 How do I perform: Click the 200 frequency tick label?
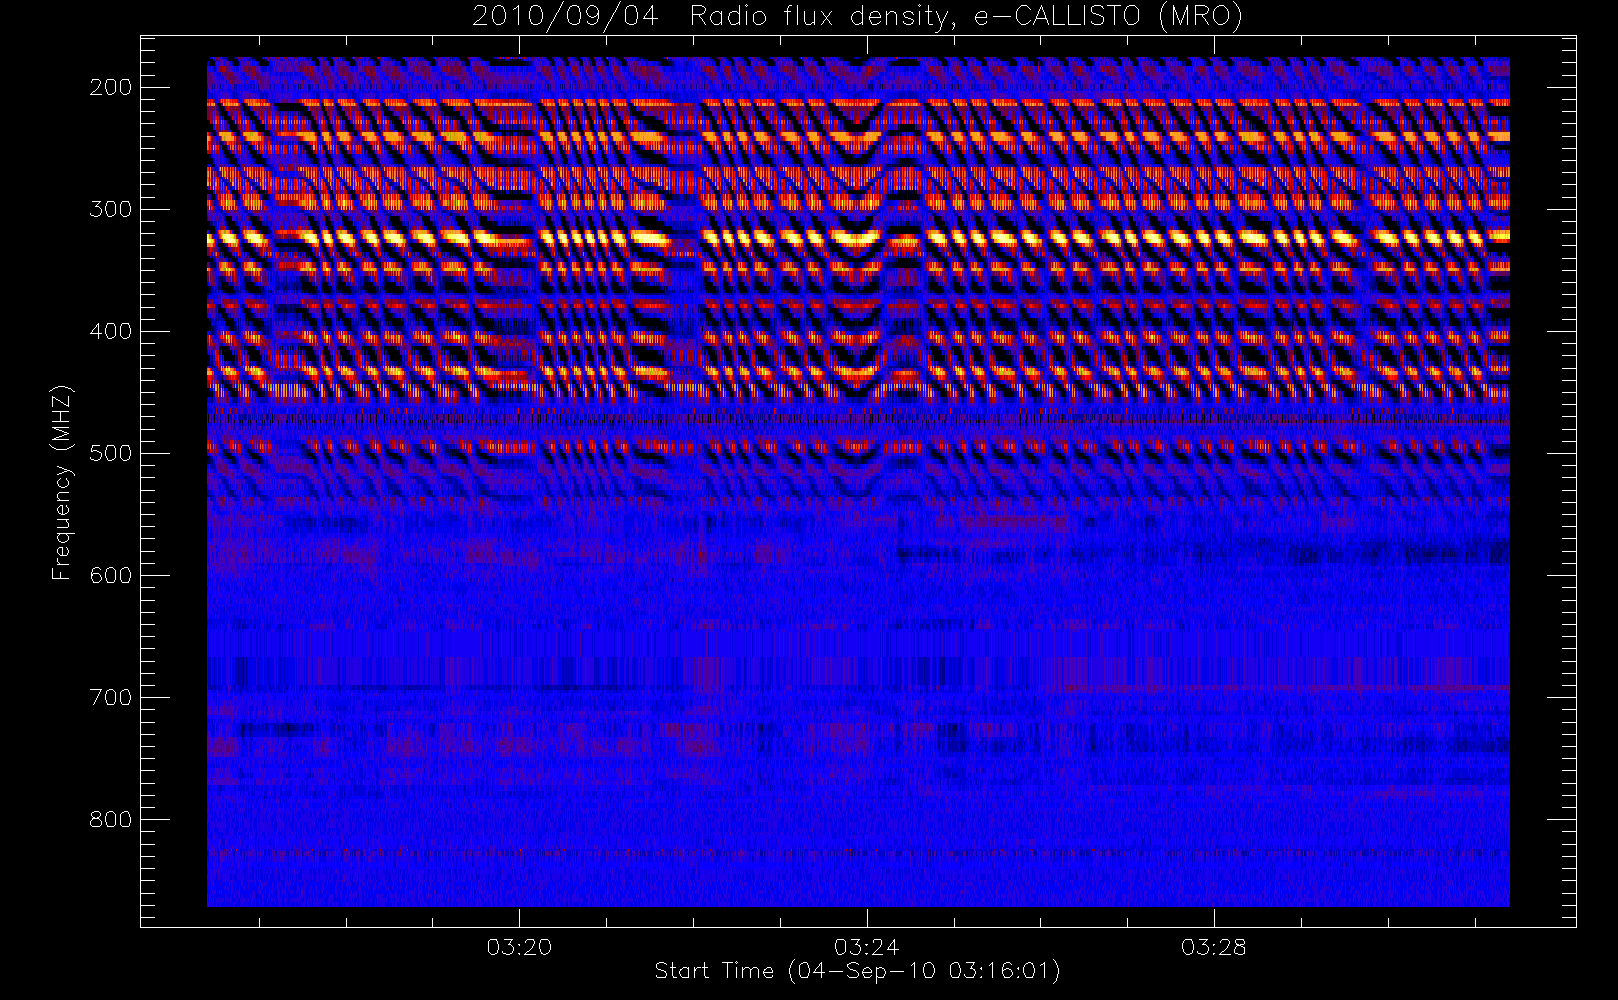111,87
